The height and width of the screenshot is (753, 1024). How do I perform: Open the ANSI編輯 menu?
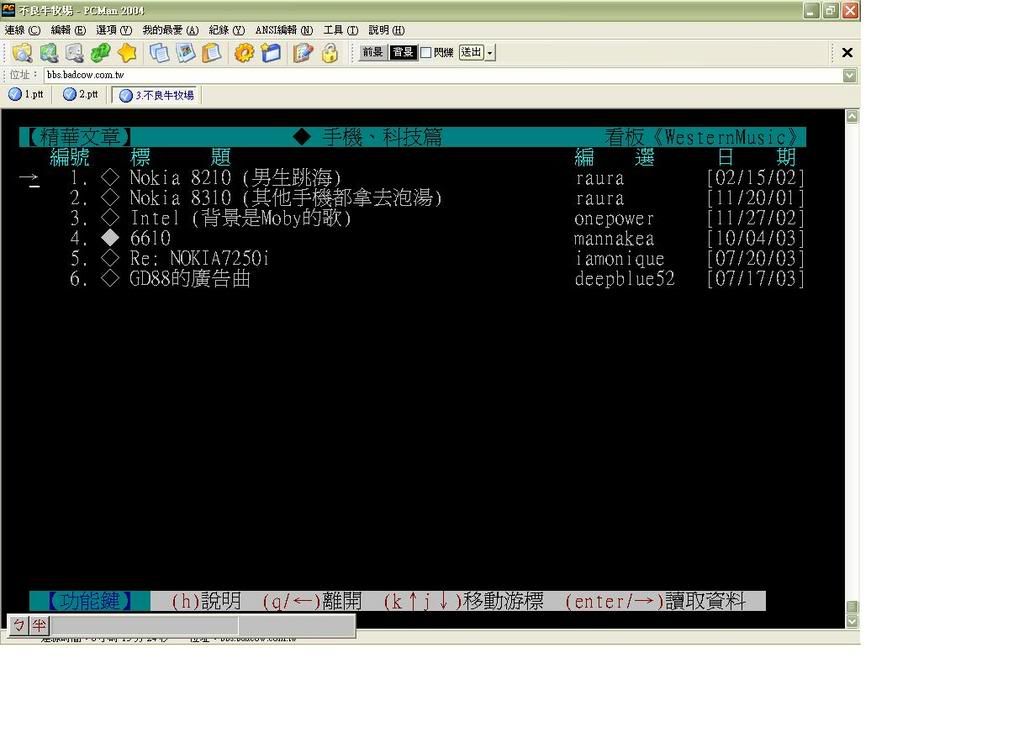(x=283, y=30)
